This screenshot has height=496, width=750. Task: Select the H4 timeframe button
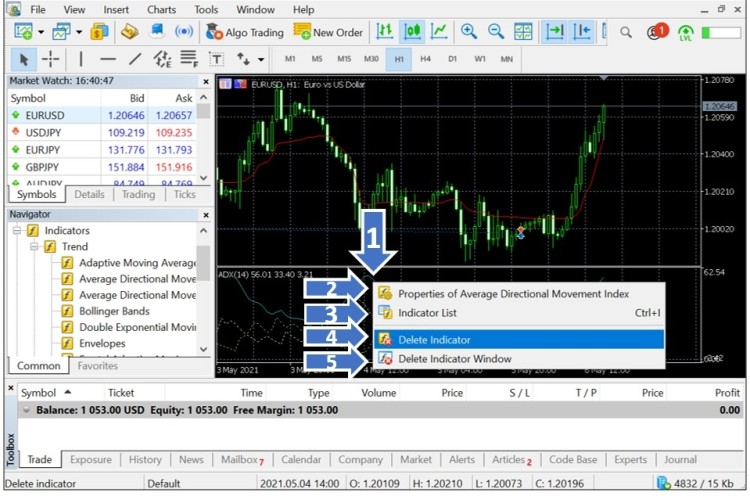(425, 59)
